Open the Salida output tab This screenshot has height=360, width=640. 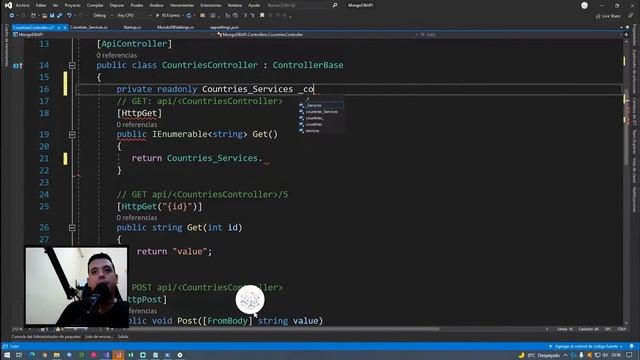click(123, 337)
